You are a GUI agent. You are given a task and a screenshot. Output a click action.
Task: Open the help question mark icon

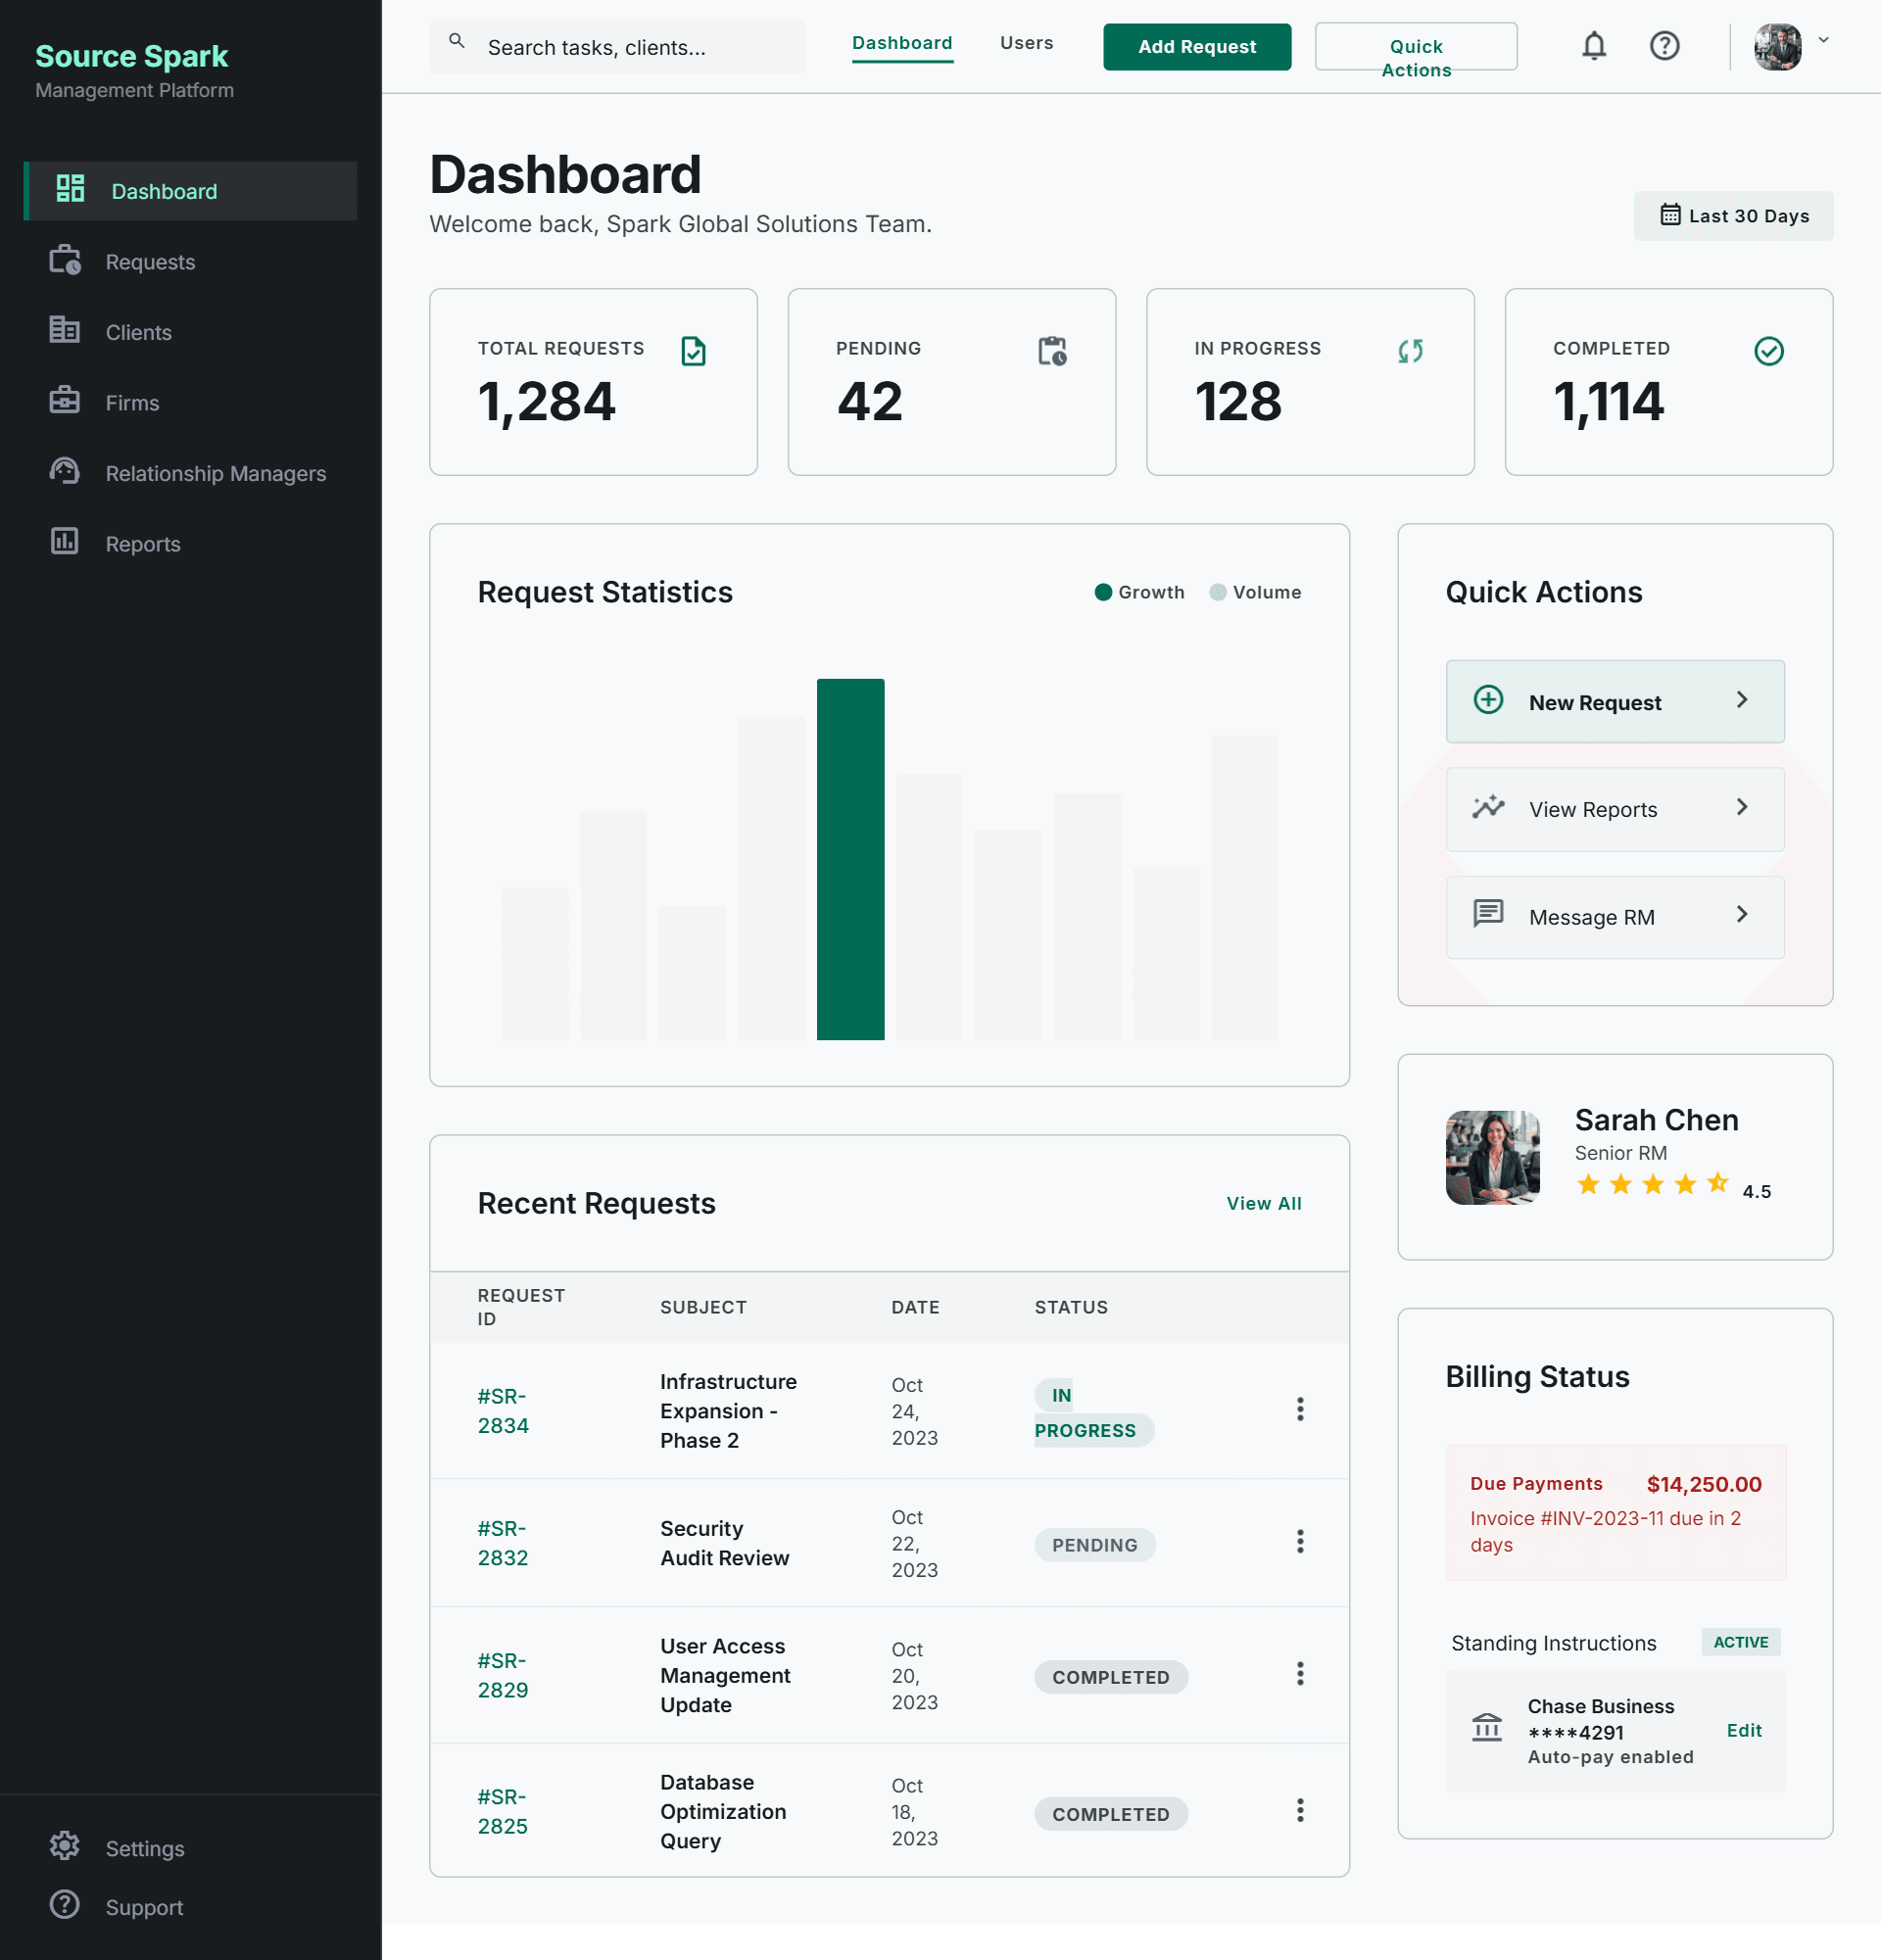[x=1664, y=46]
